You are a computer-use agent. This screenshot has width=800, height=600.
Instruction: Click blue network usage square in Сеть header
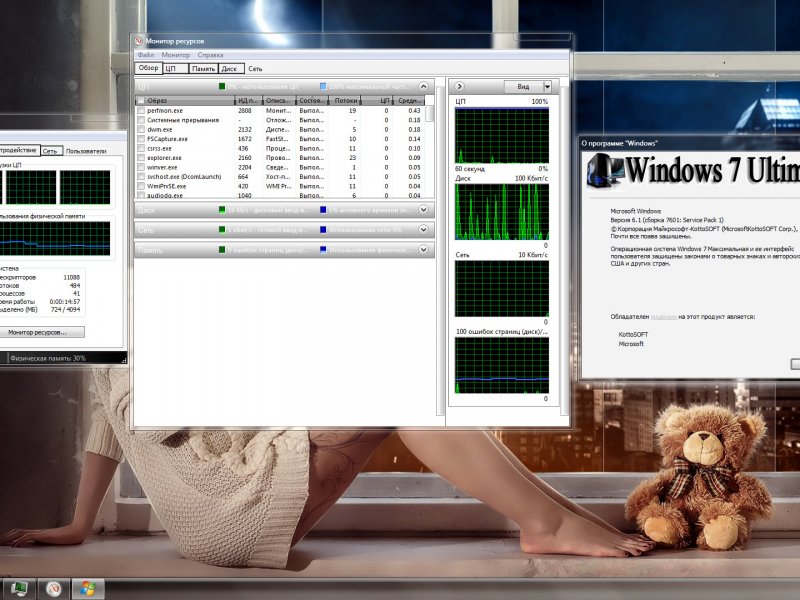click(x=323, y=230)
